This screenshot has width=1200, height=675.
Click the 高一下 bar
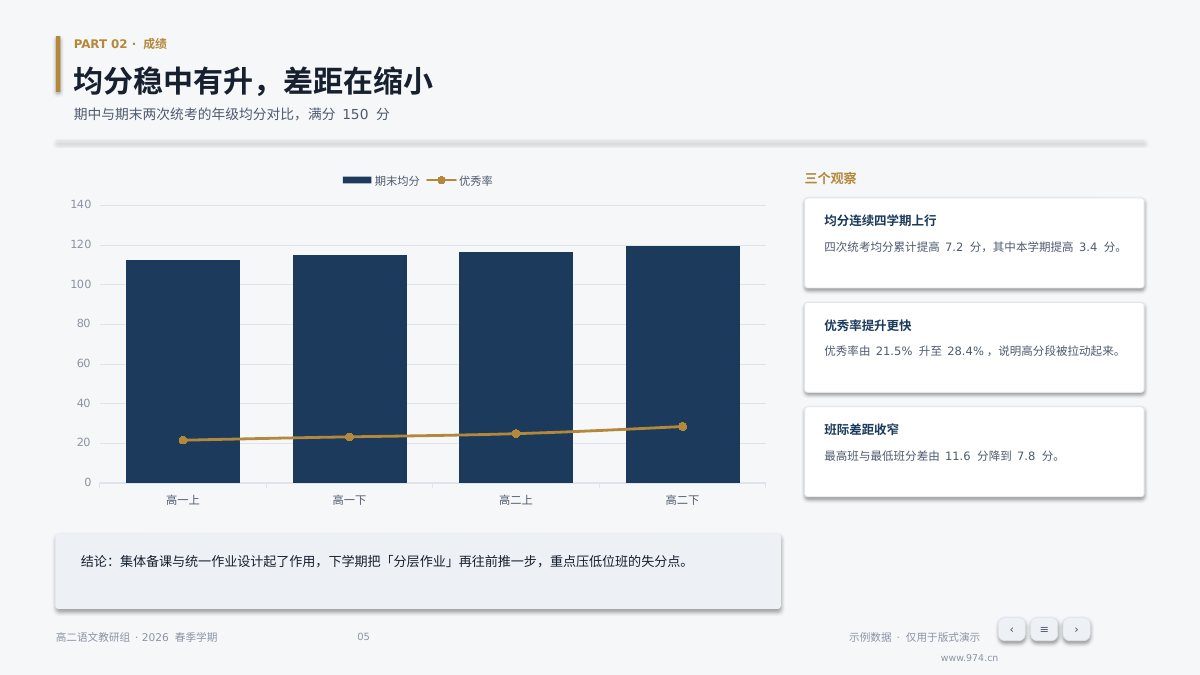pyautogui.click(x=349, y=369)
